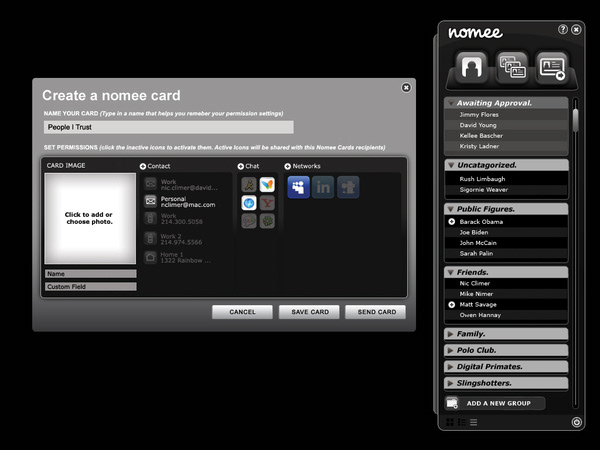The height and width of the screenshot is (450, 600).
Task: Select Sarah Palin contact
Action: [506, 253]
